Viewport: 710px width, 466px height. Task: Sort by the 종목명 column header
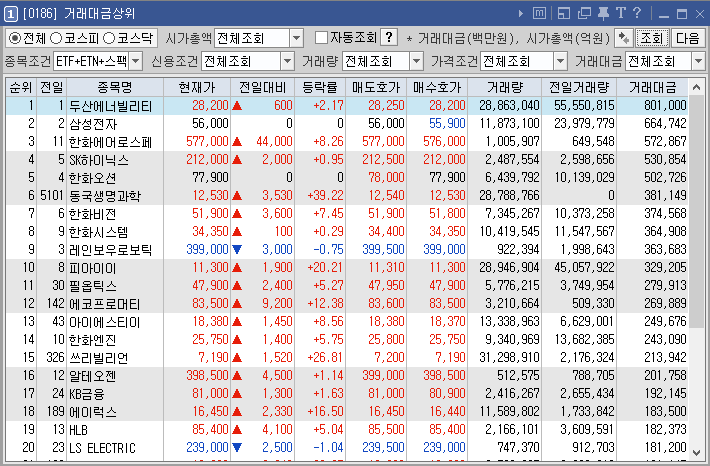[115, 87]
